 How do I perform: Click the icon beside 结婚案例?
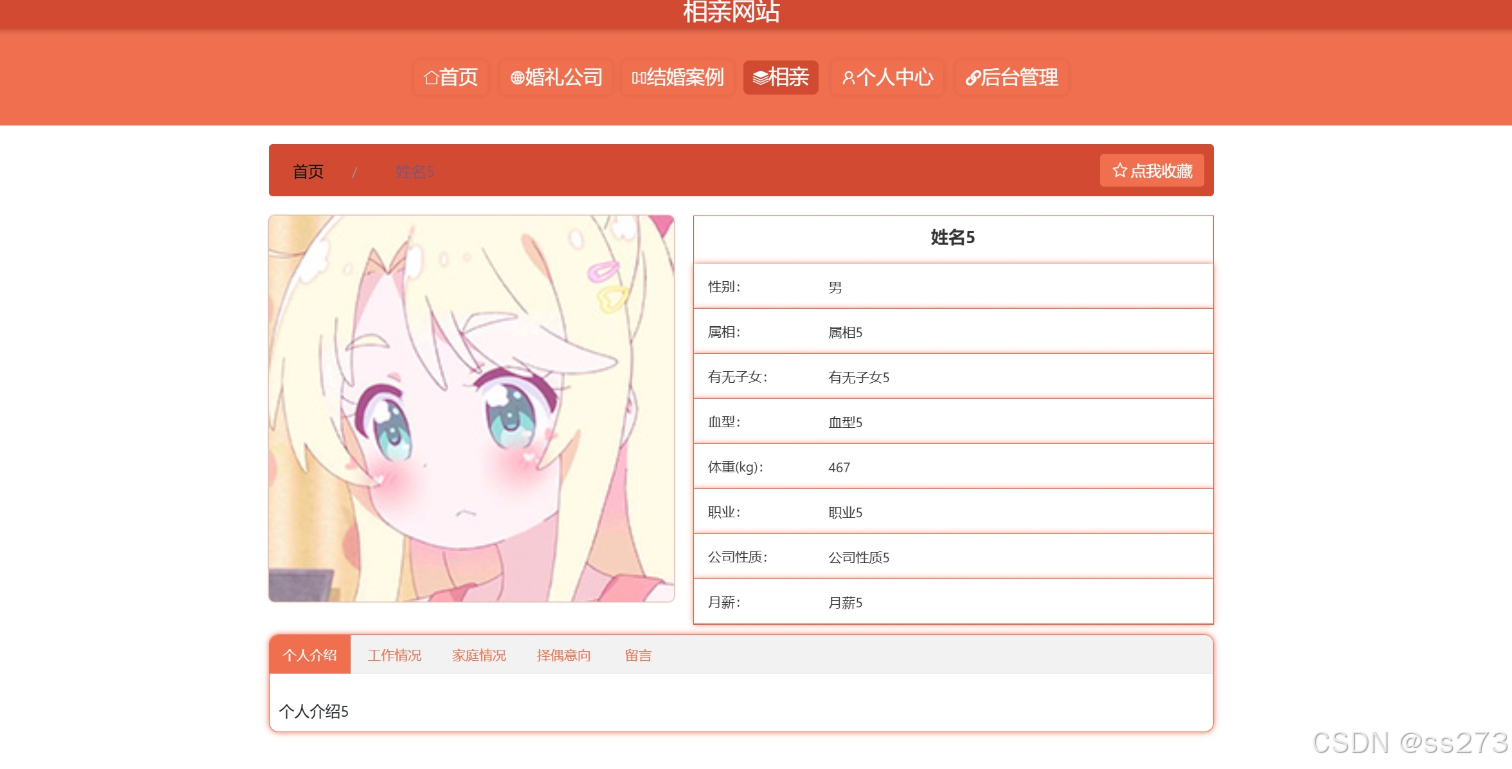[639, 78]
